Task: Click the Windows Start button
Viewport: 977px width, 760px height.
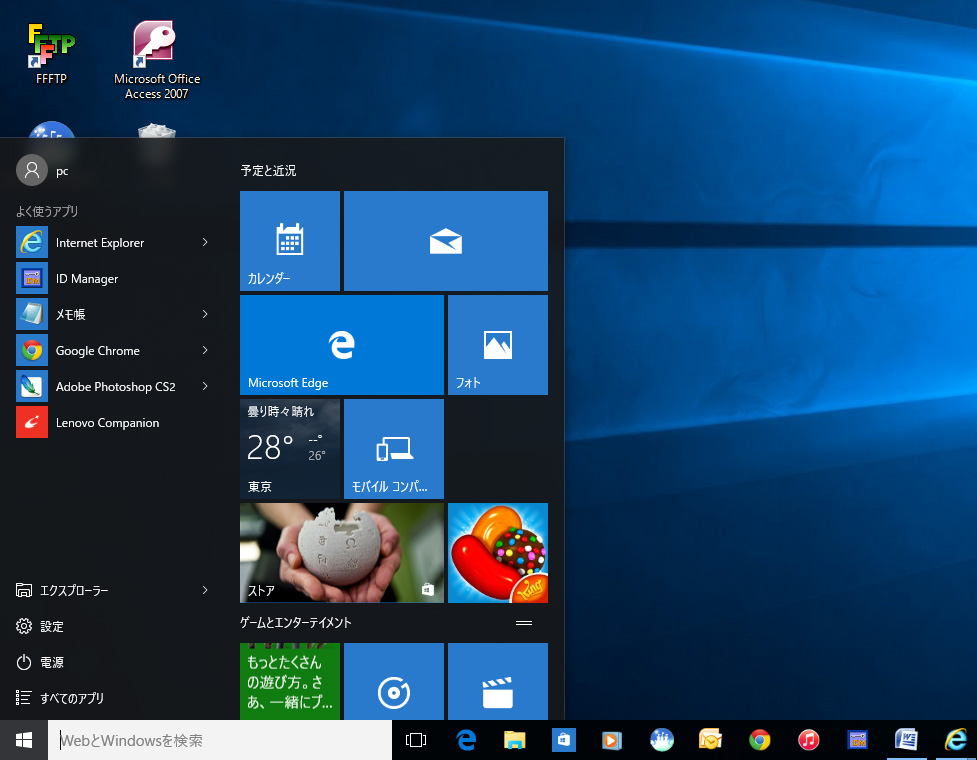Action: point(24,740)
